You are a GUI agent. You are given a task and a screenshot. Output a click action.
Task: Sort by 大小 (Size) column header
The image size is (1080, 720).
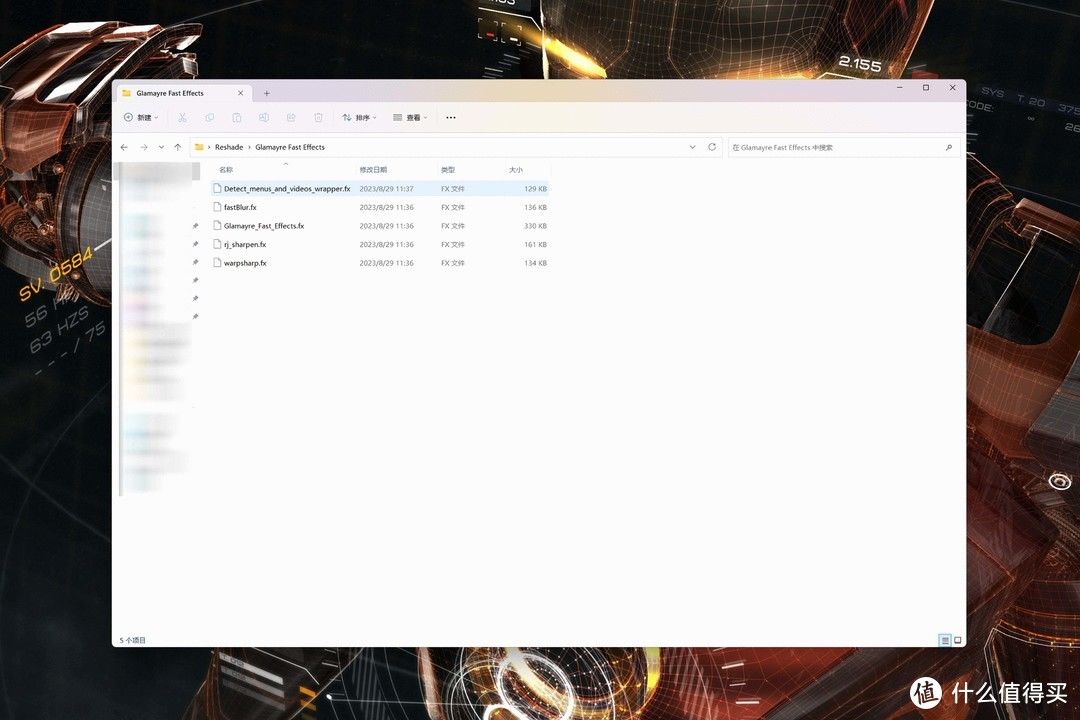(516, 169)
